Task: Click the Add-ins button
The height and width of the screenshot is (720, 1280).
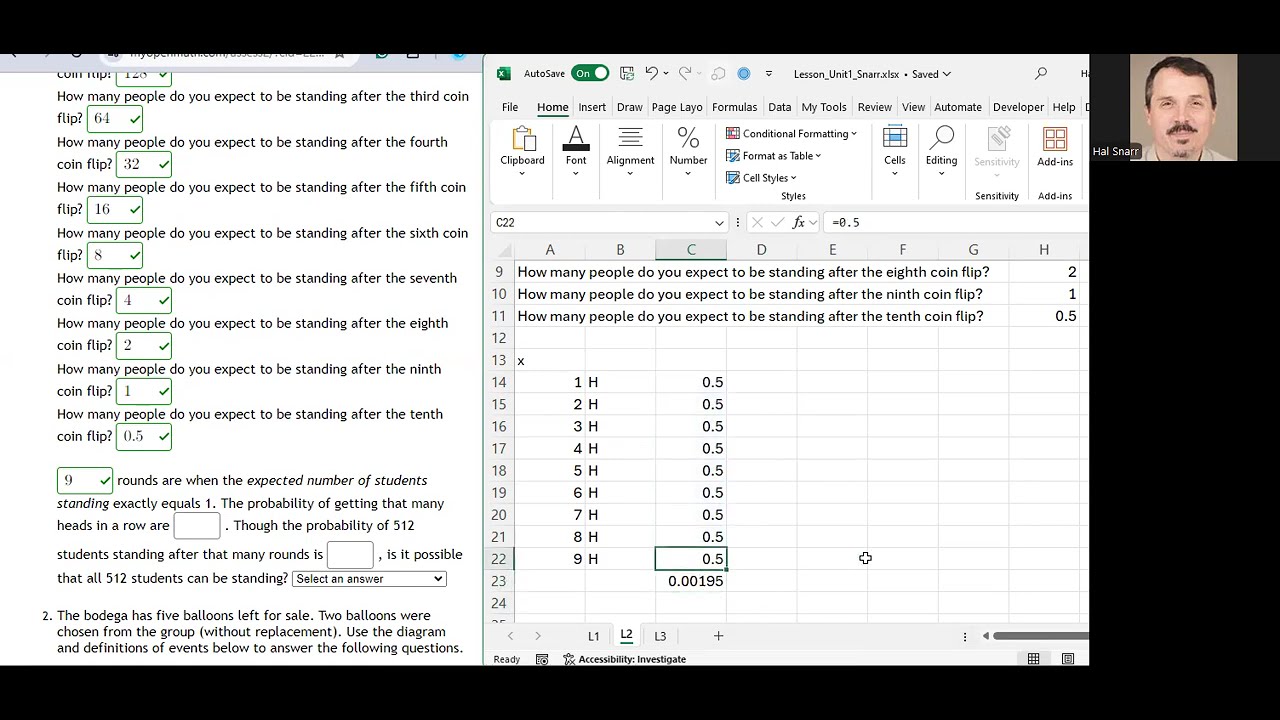Action: (x=1055, y=148)
